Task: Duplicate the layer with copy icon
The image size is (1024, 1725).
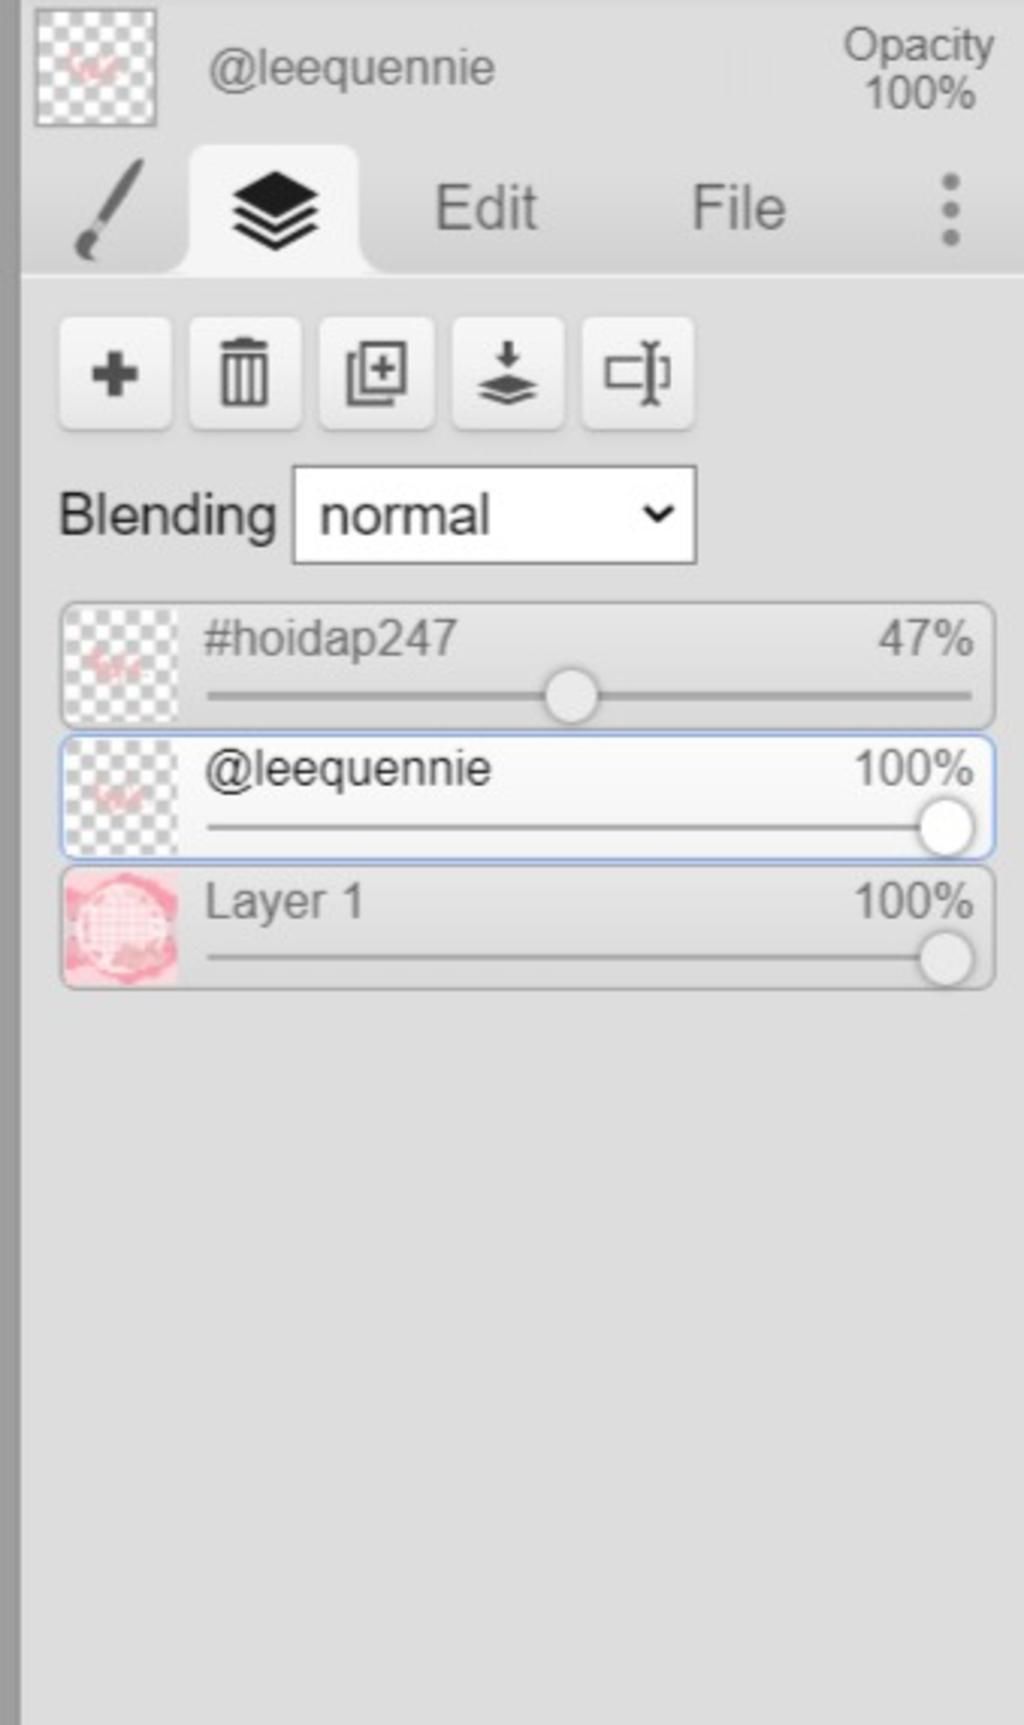Action: [376, 374]
